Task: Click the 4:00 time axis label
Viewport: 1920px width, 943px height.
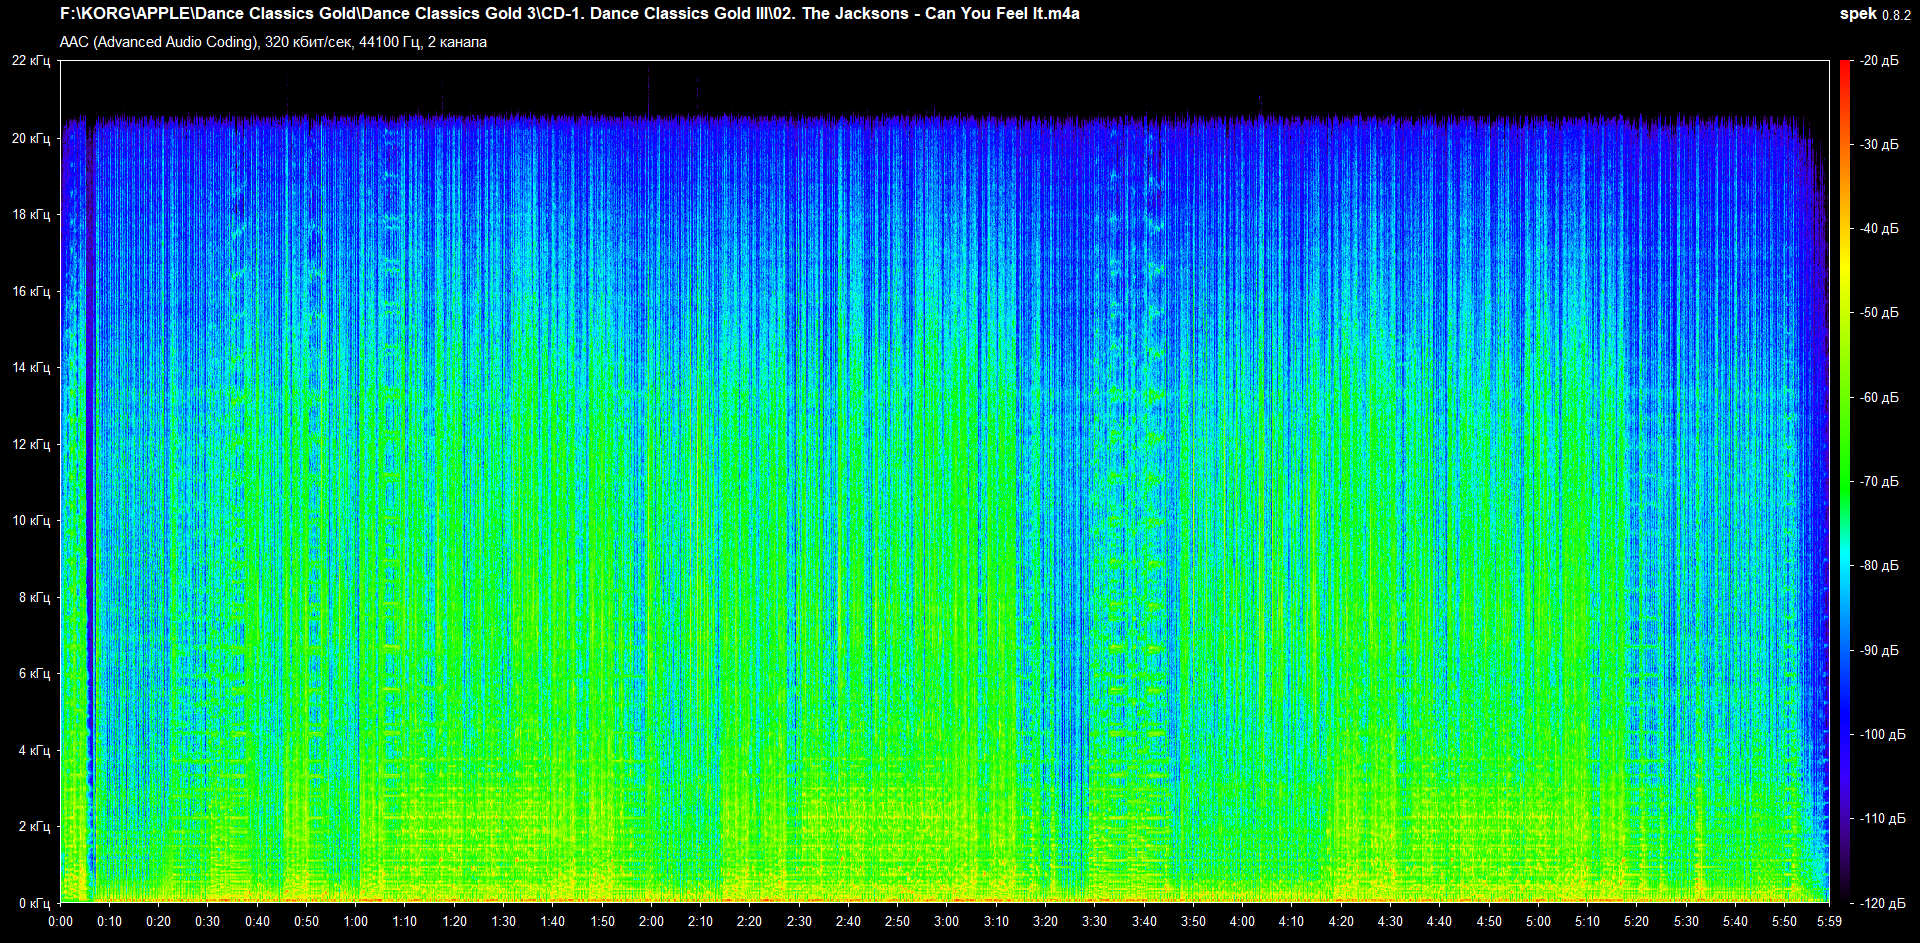Action: pyautogui.click(x=1243, y=921)
